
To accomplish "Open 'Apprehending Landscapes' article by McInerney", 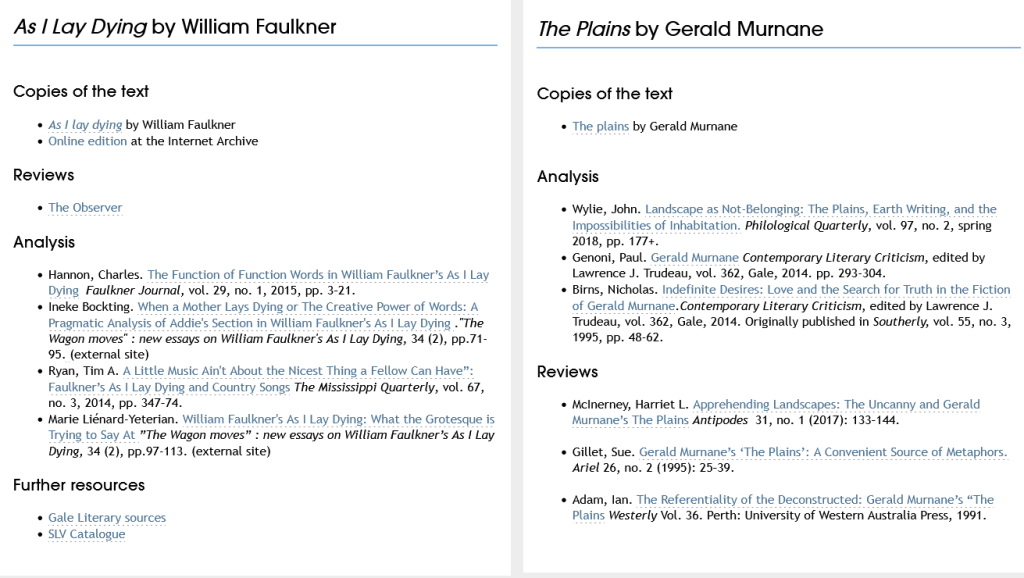I will tap(836, 405).
